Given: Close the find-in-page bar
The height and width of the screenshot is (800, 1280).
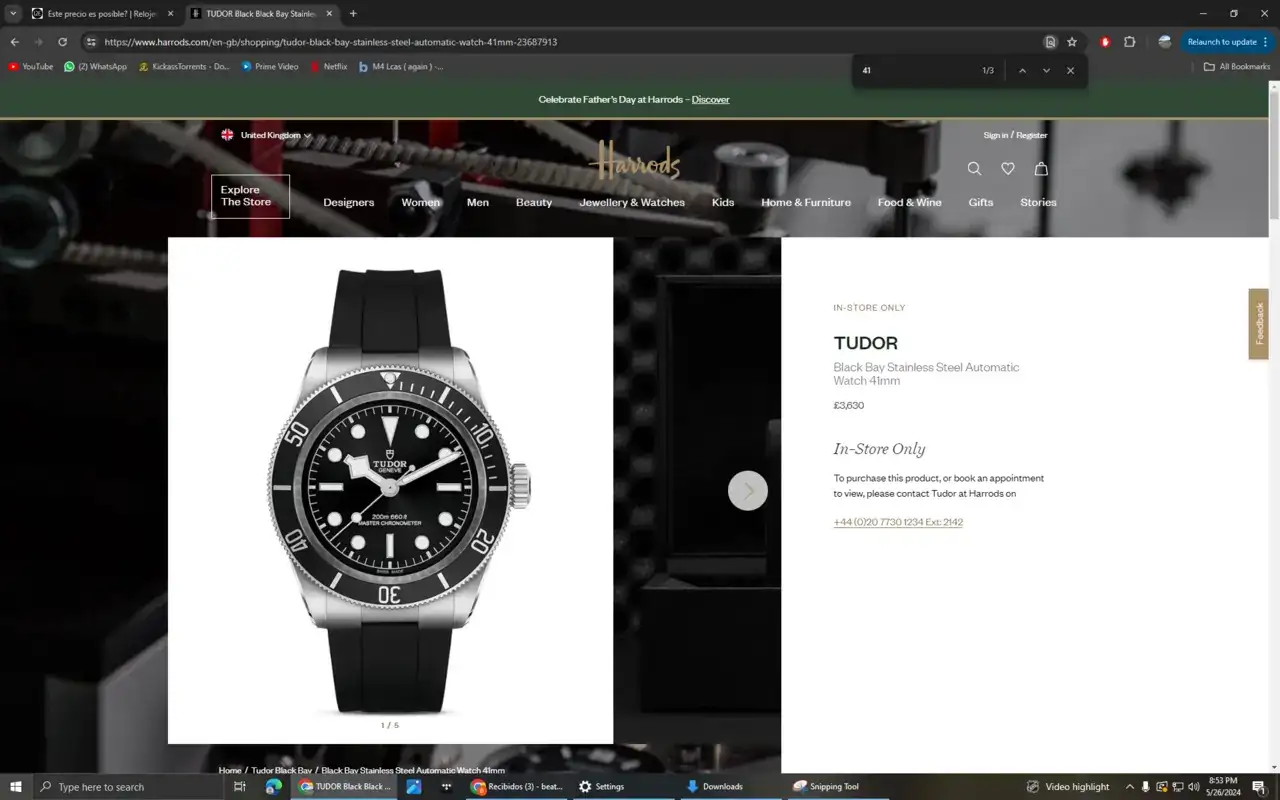Looking at the screenshot, I should (x=1070, y=71).
